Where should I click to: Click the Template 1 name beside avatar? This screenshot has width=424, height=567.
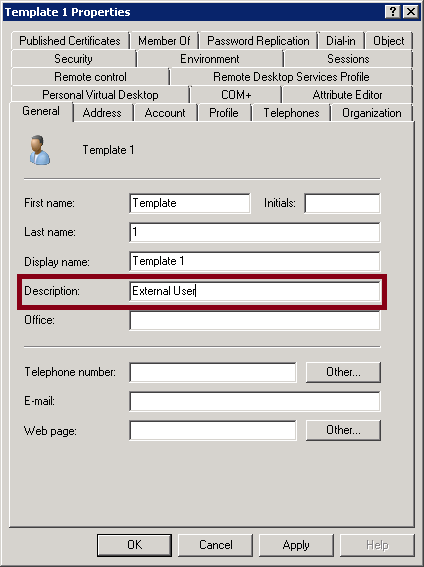[108, 150]
